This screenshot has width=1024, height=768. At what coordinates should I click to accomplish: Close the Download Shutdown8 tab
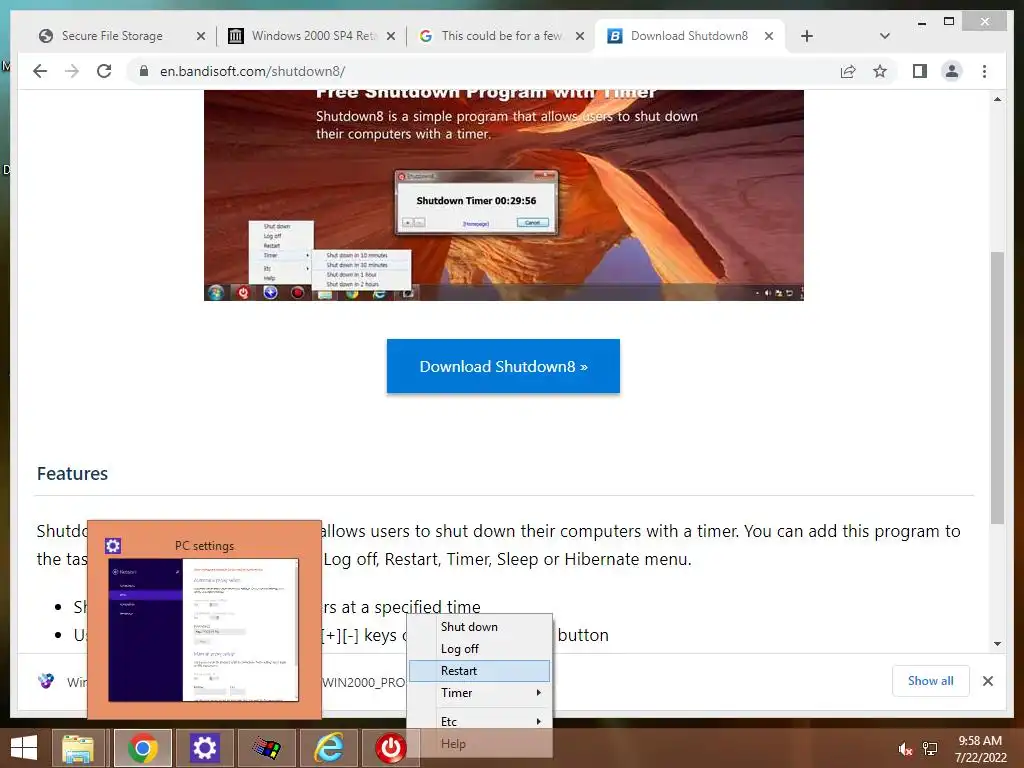pyautogui.click(x=769, y=36)
